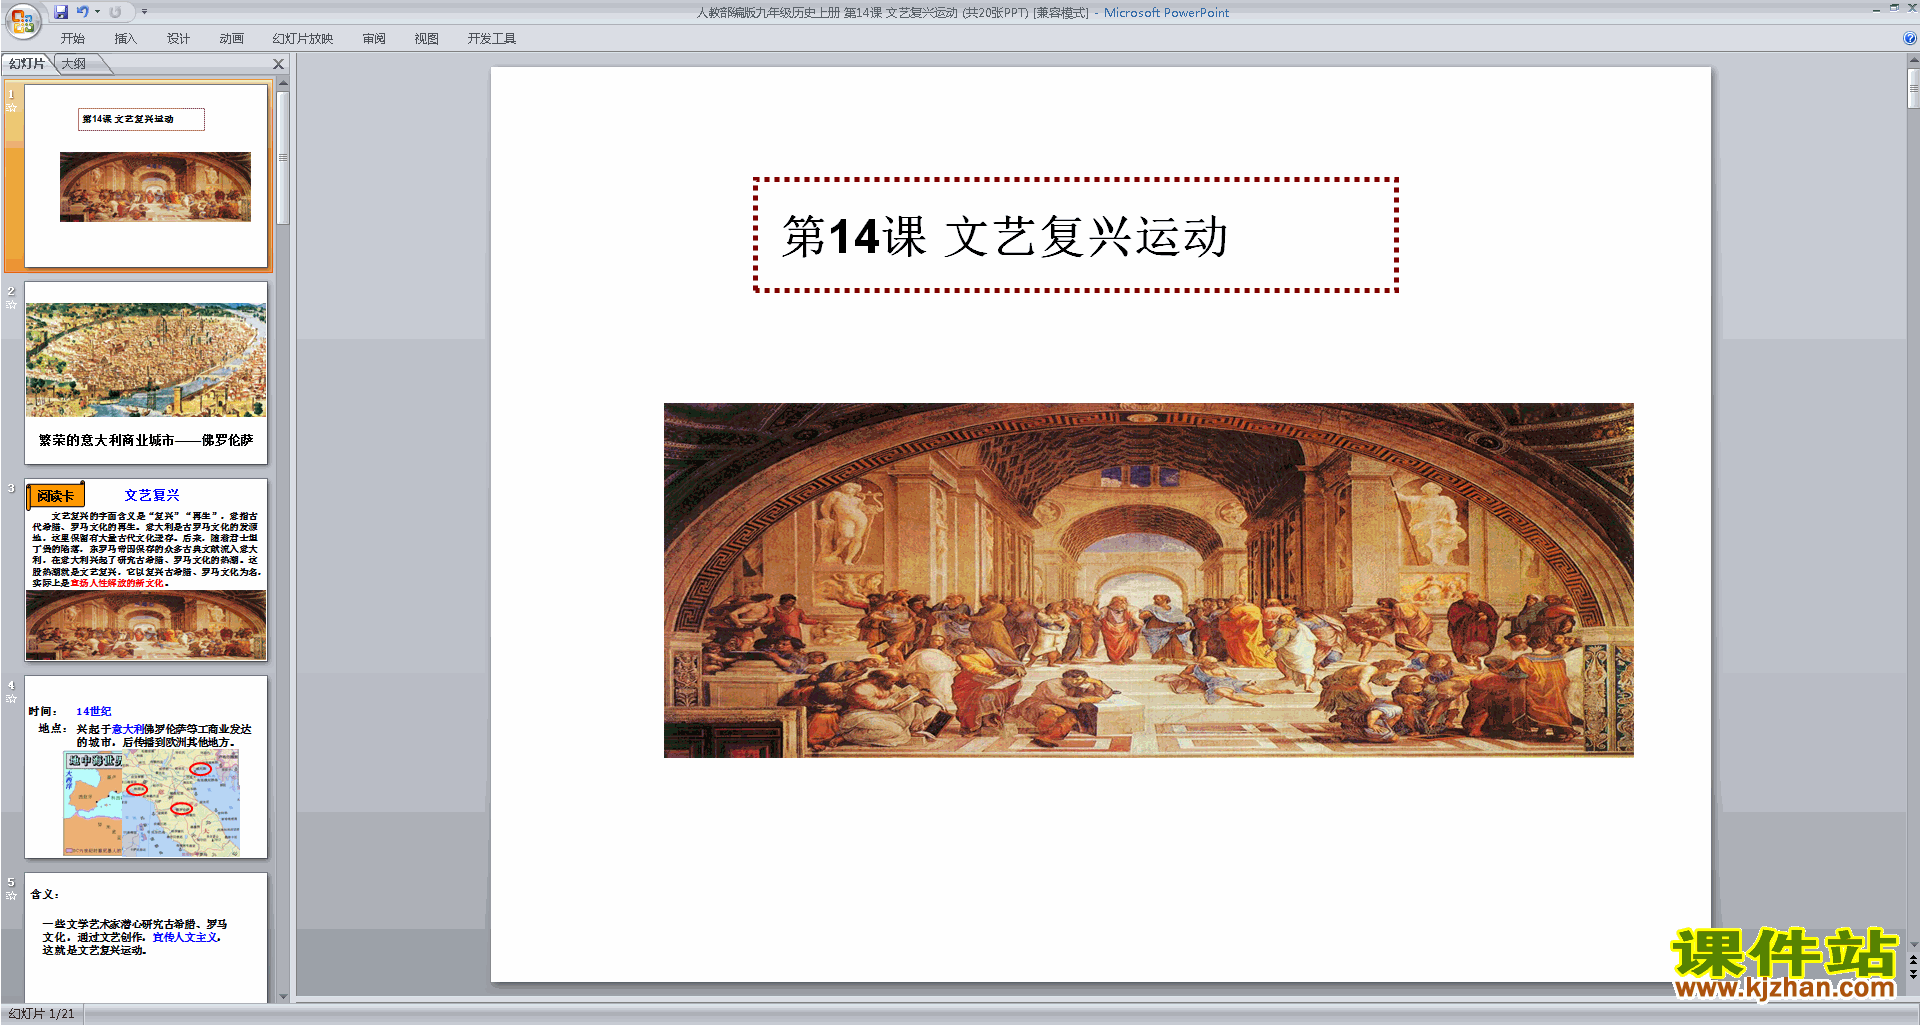Go to next slide with double-down arrows
Viewport: 1920px width, 1025px height.
click(x=1913, y=974)
